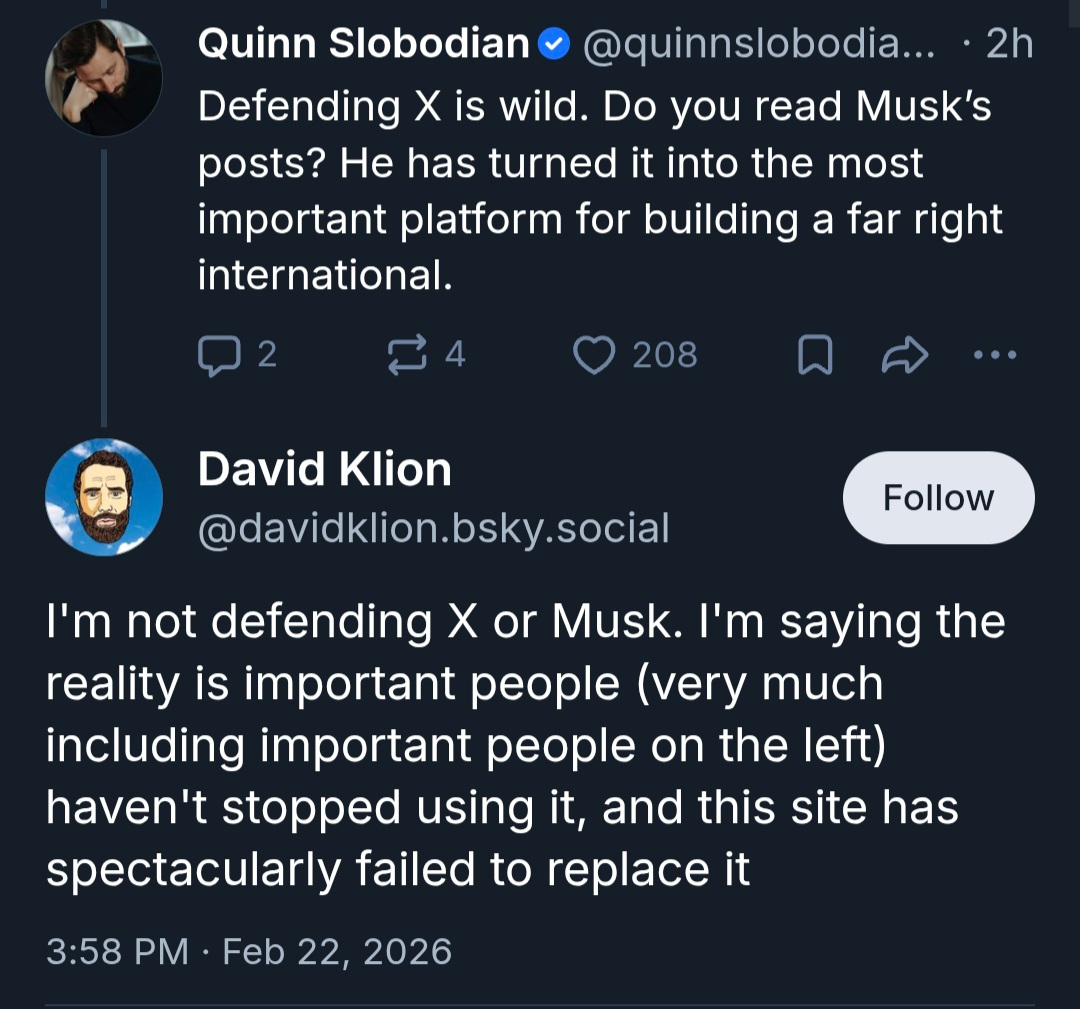Viewport: 1080px width, 1009px height.
Task: Click the 2h timestamp on Quinn's post
Action: point(1008,45)
